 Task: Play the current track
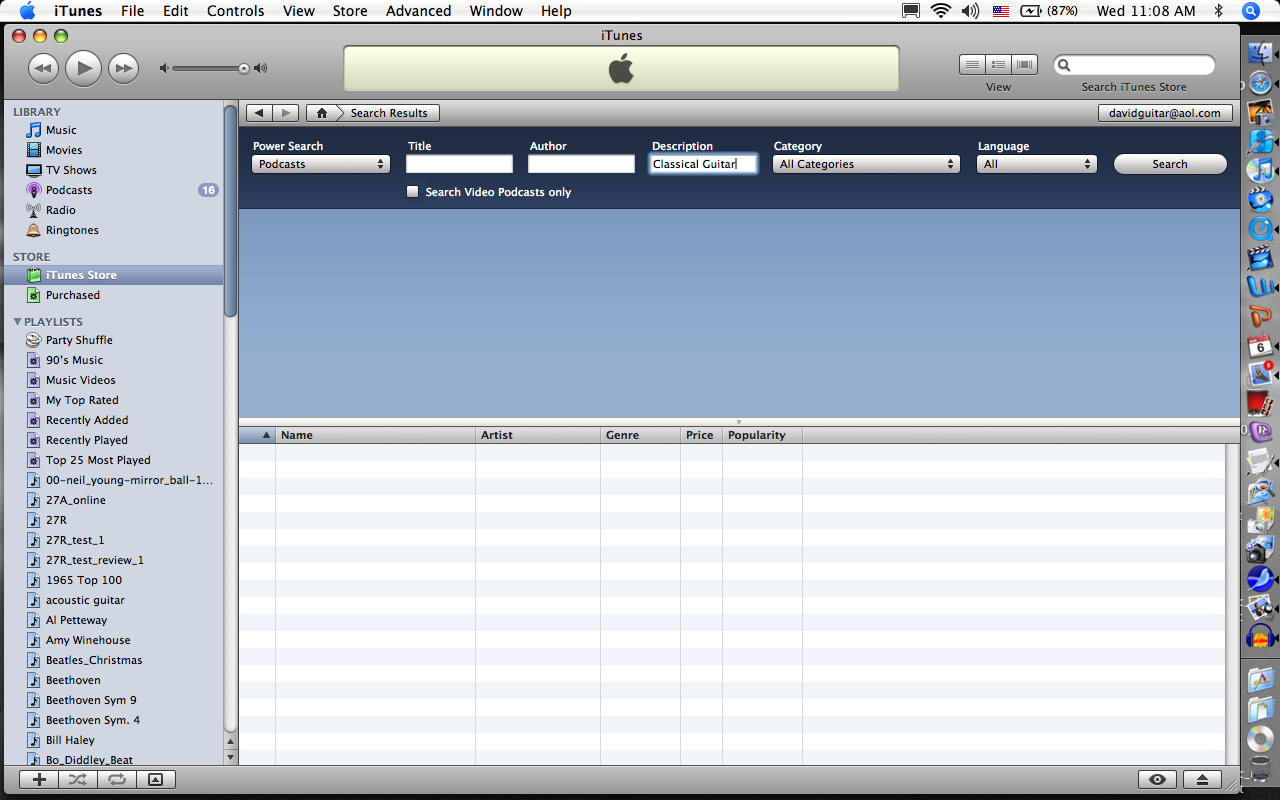[x=83, y=68]
